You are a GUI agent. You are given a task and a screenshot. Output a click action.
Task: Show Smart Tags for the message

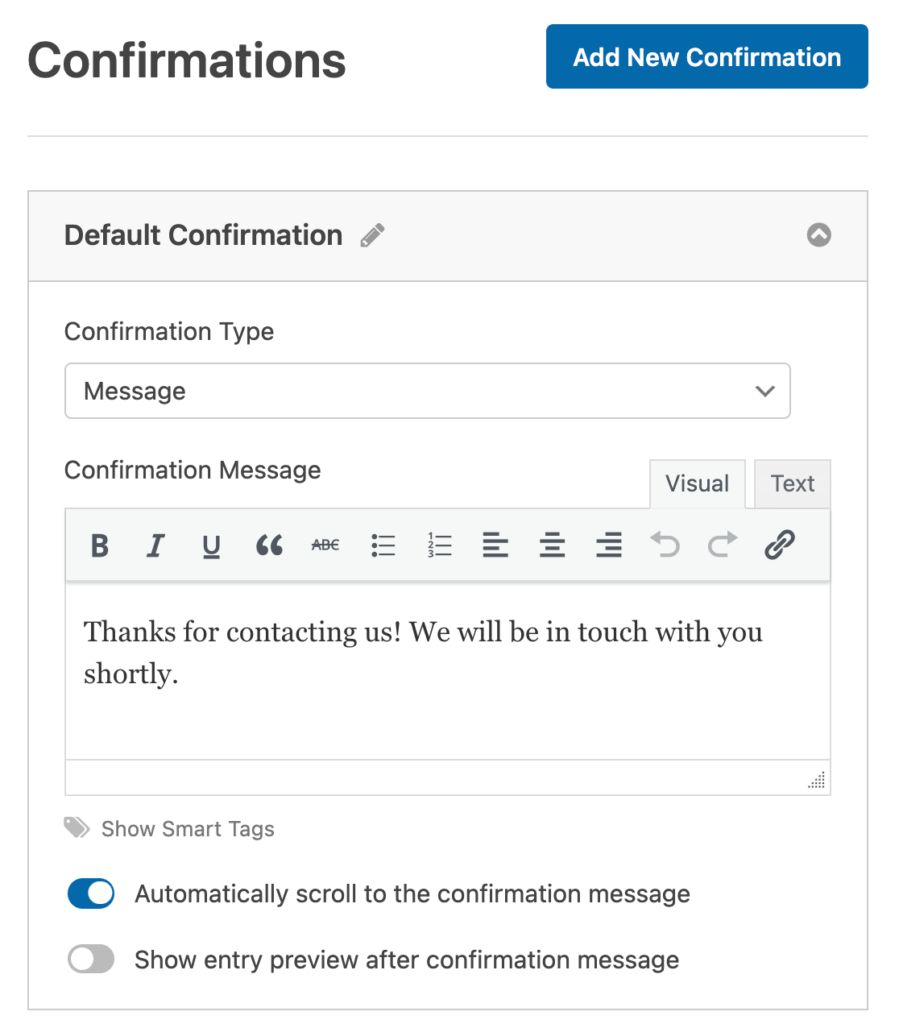tap(187, 828)
